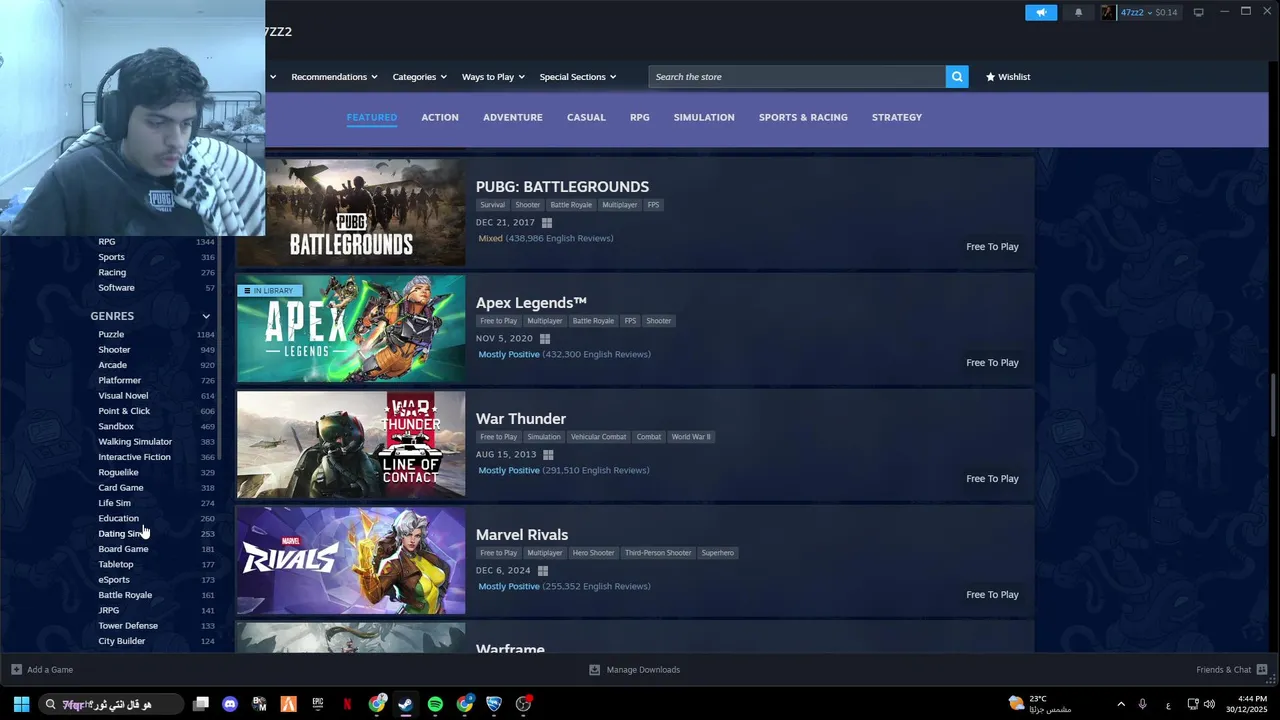Open Marvel Rivals title link

pos(522,534)
